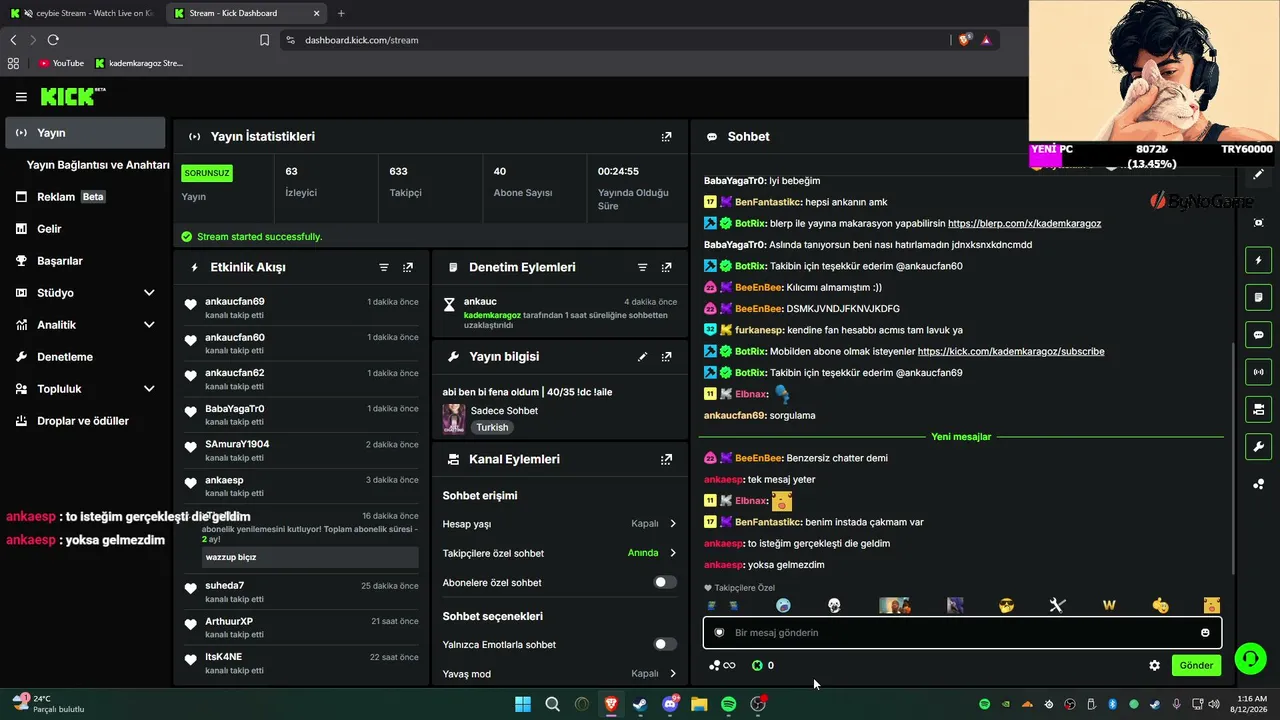
Task: Toggle moderation log document widget in right sidebar
Action: [1258, 297]
